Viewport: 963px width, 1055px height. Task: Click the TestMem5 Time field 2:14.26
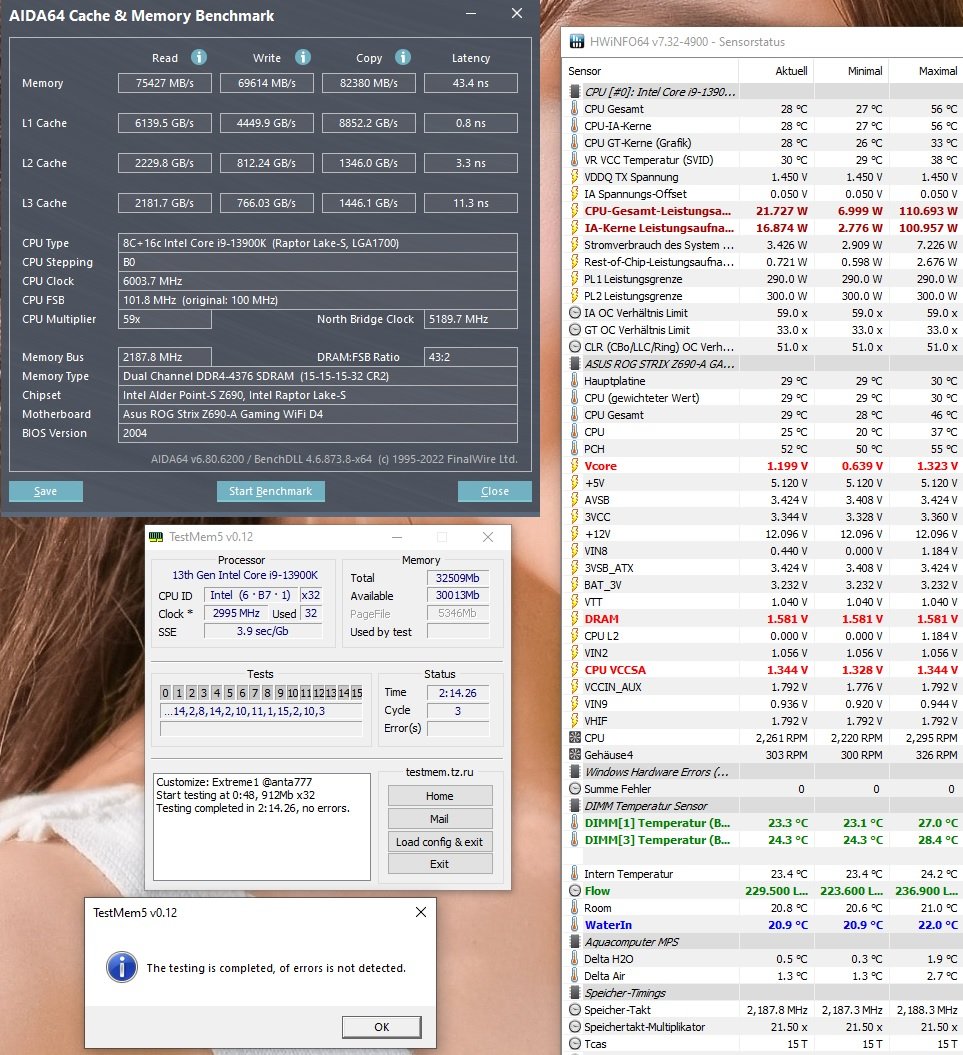[x=458, y=693]
